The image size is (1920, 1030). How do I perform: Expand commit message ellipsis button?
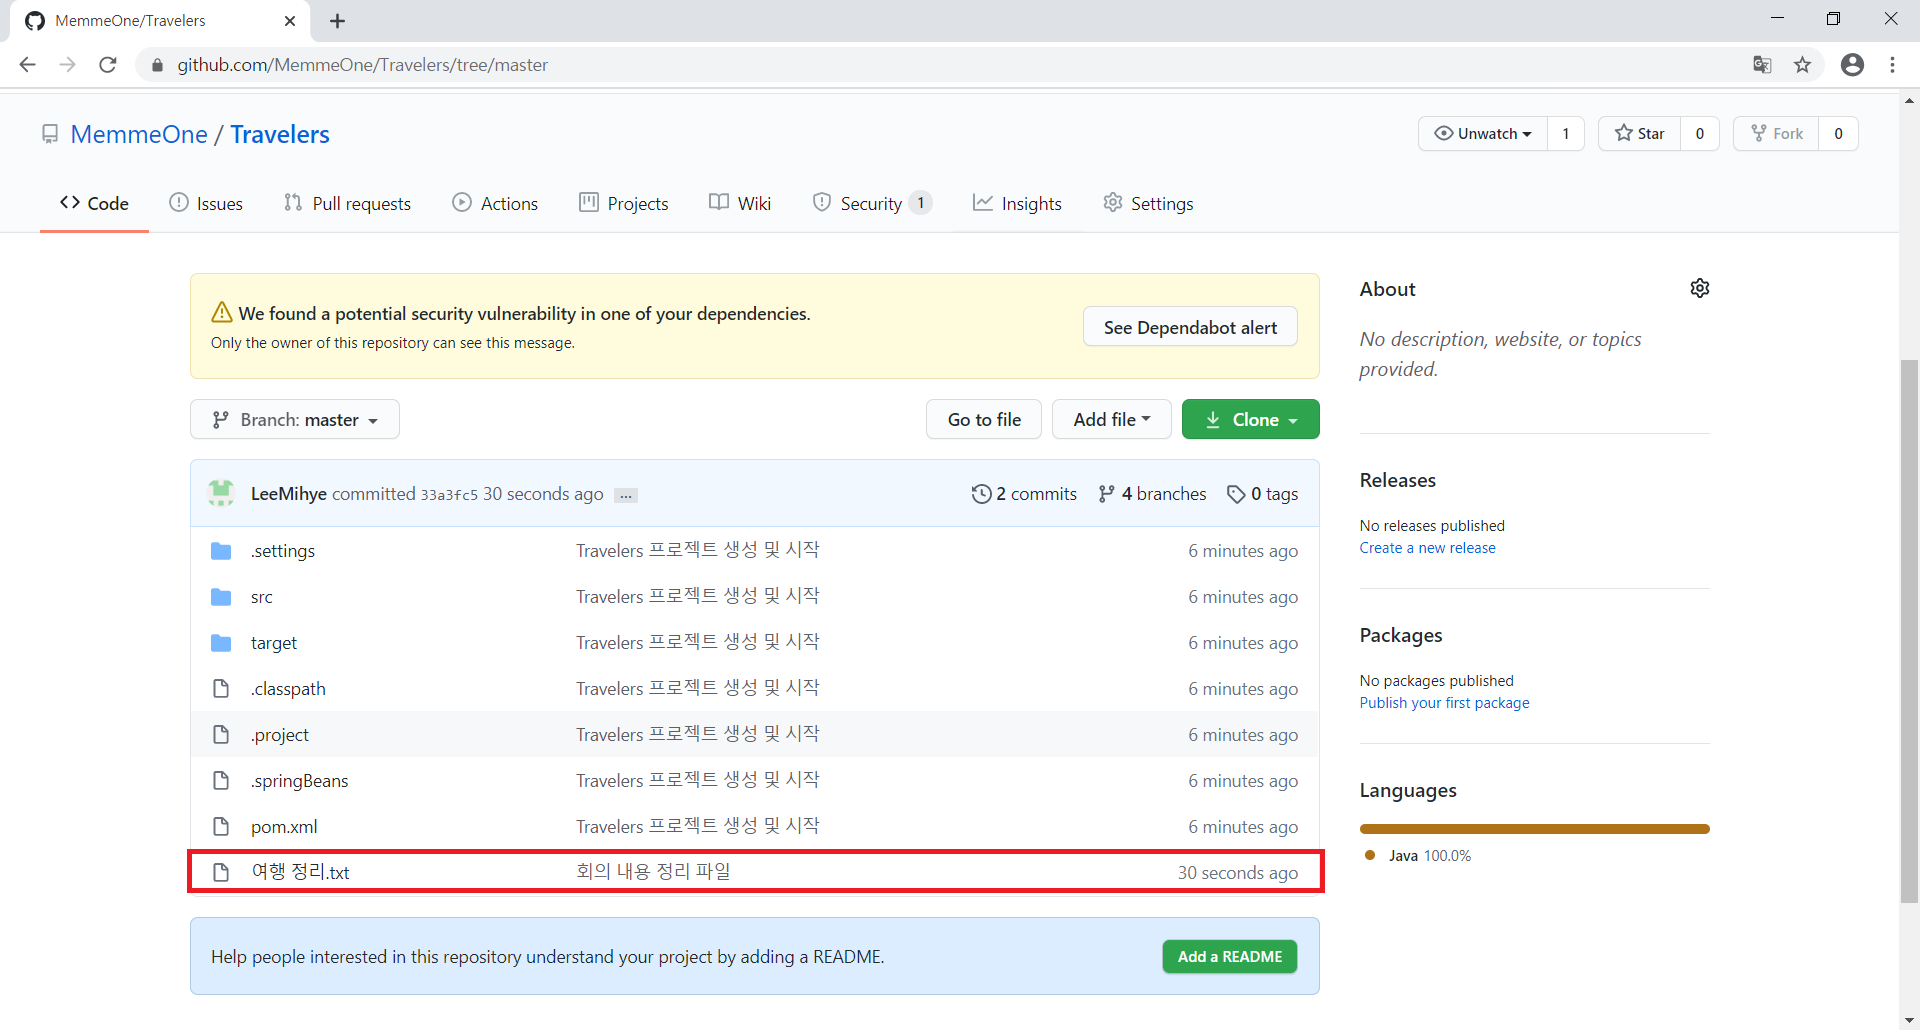tap(626, 495)
